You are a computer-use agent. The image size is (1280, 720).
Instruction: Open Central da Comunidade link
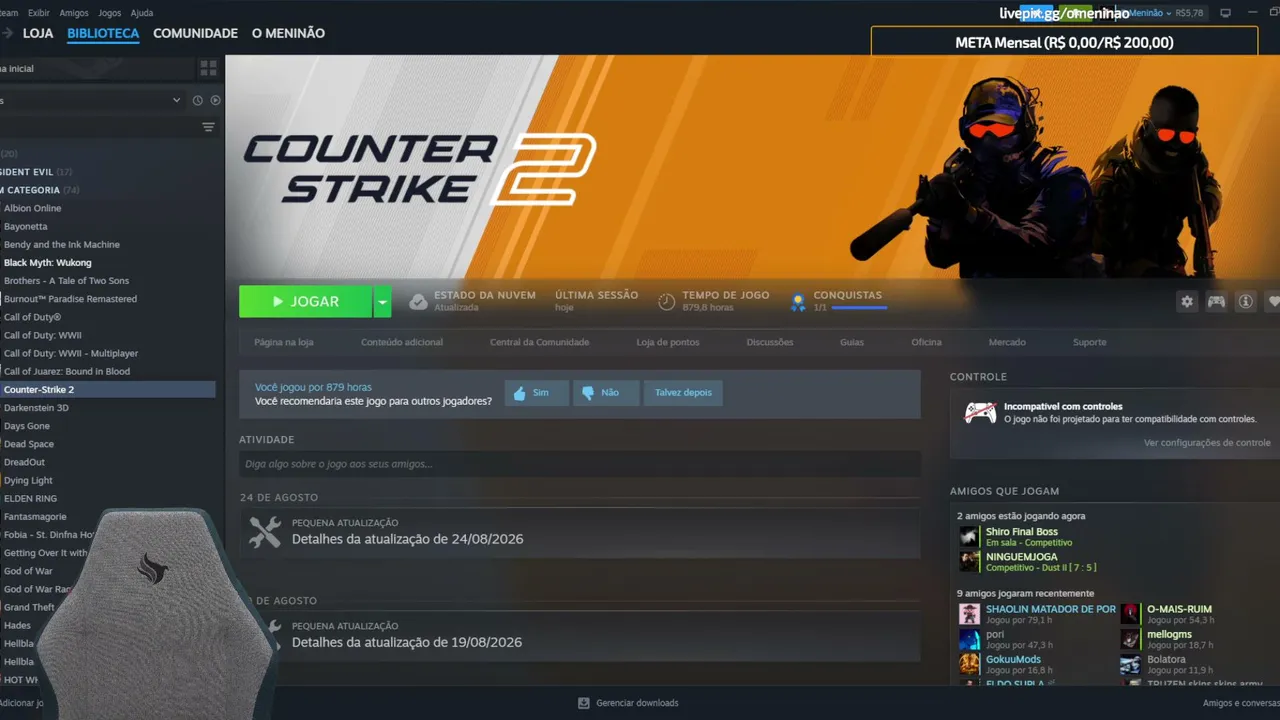[540, 342]
